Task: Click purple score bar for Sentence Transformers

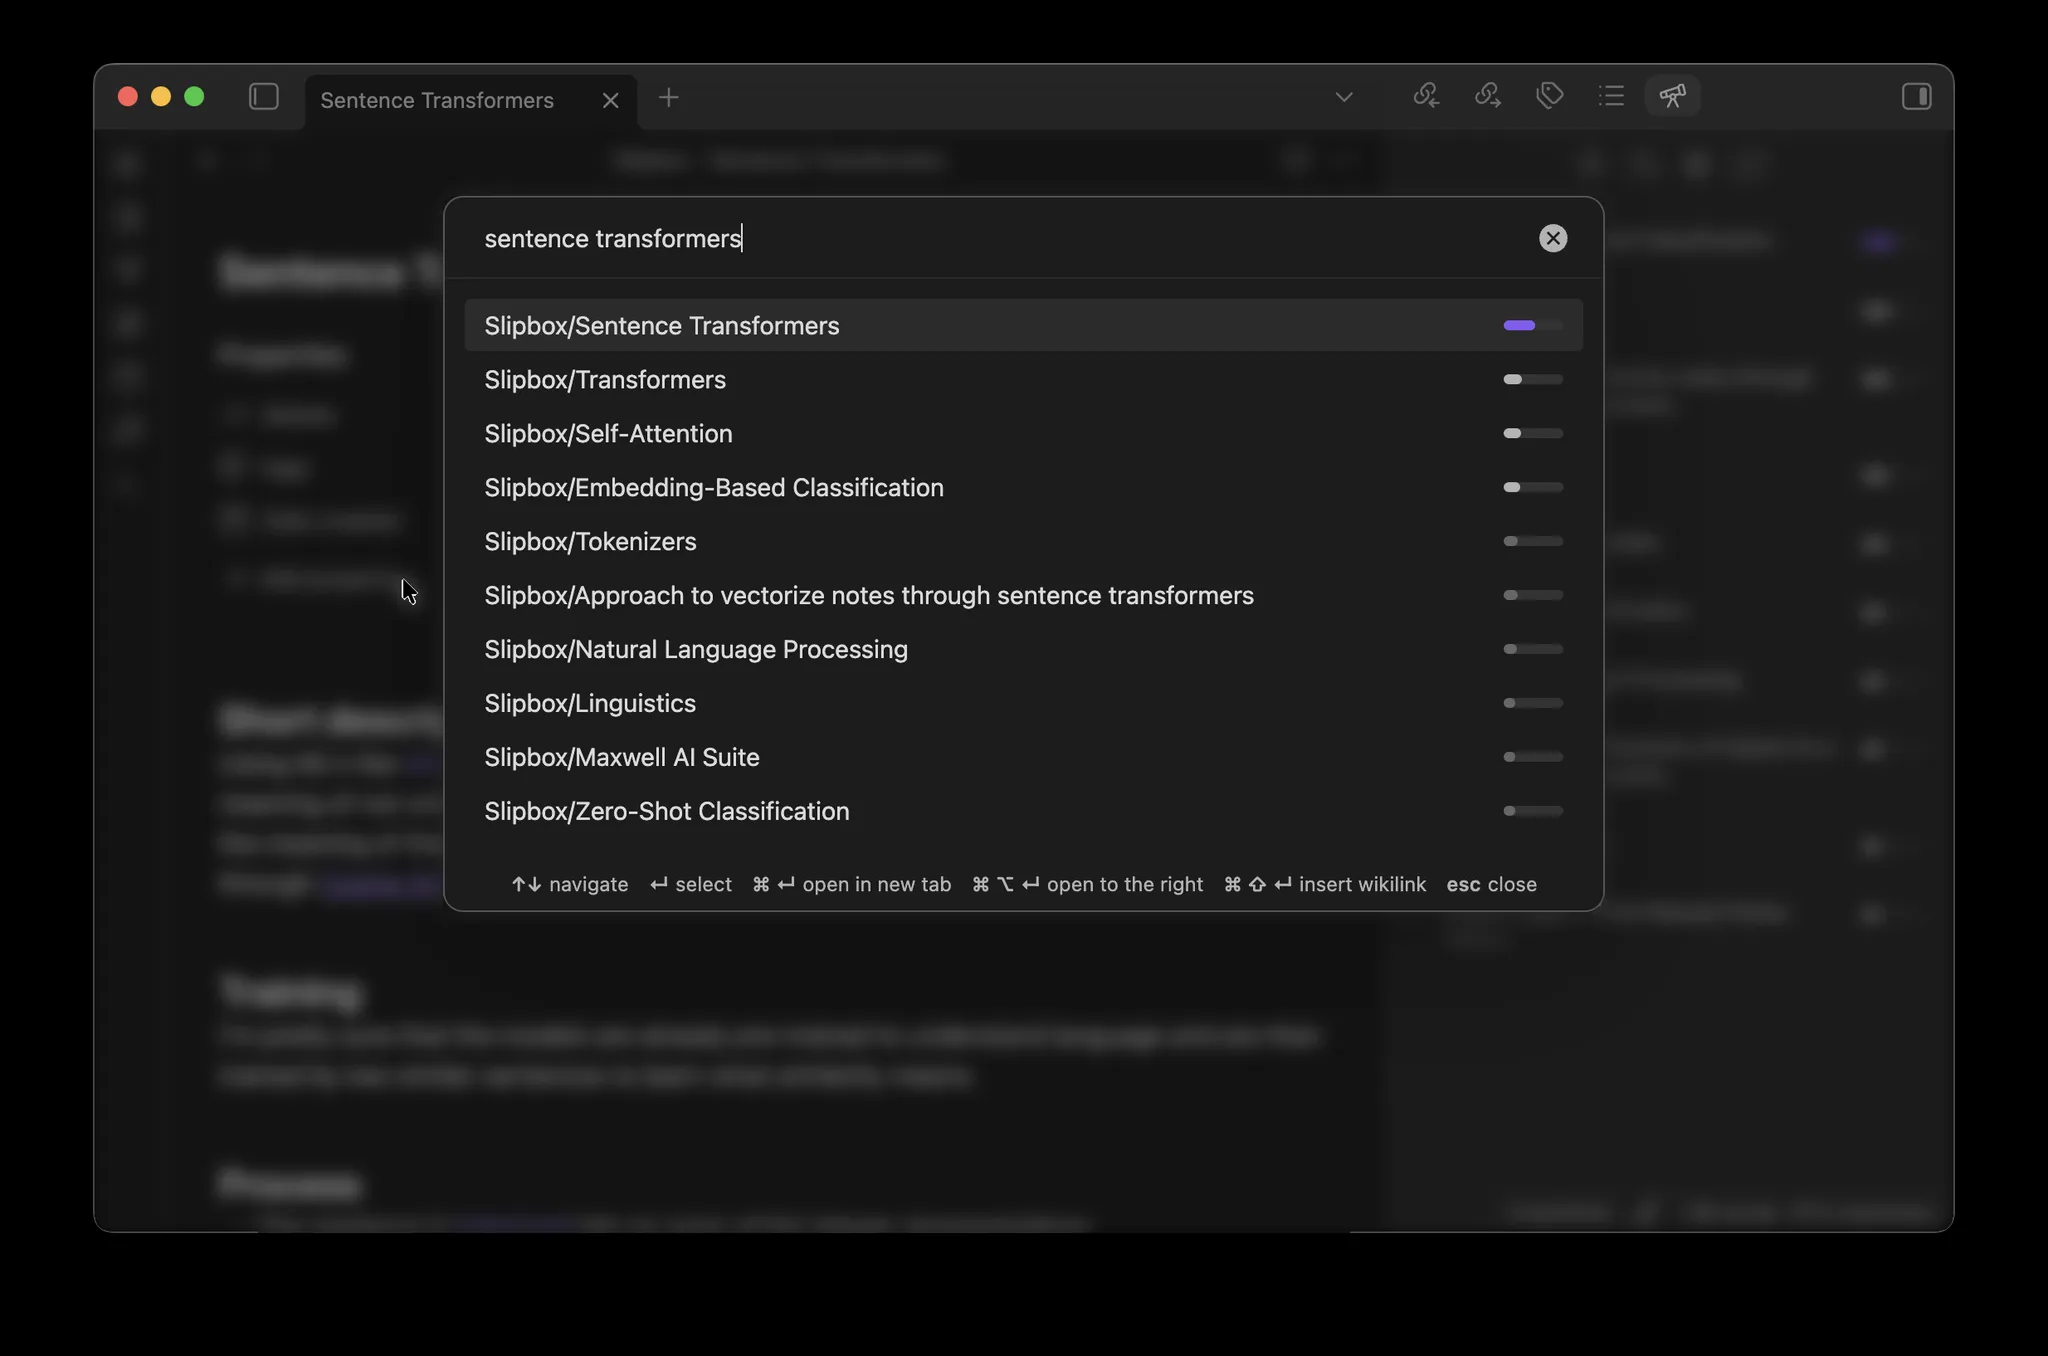Action: (x=1533, y=325)
